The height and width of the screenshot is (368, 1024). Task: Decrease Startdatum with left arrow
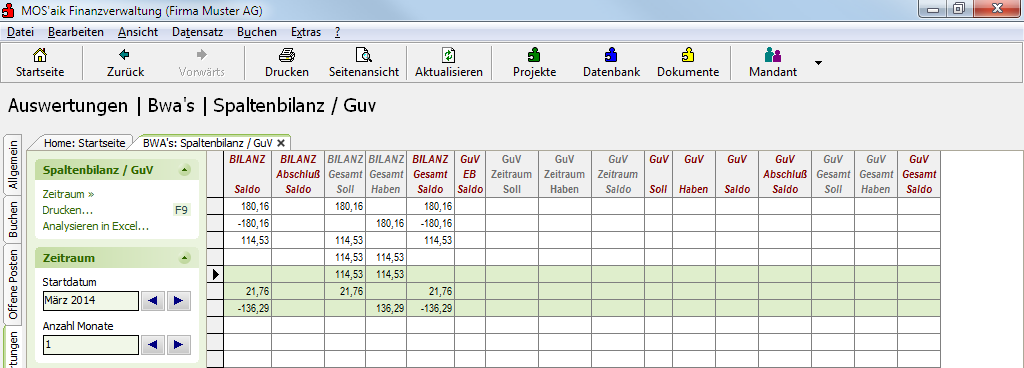pyautogui.click(x=153, y=301)
